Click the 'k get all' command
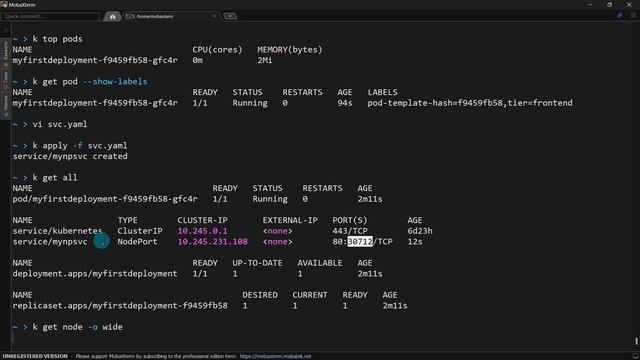The image size is (640, 360). (x=55, y=178)
